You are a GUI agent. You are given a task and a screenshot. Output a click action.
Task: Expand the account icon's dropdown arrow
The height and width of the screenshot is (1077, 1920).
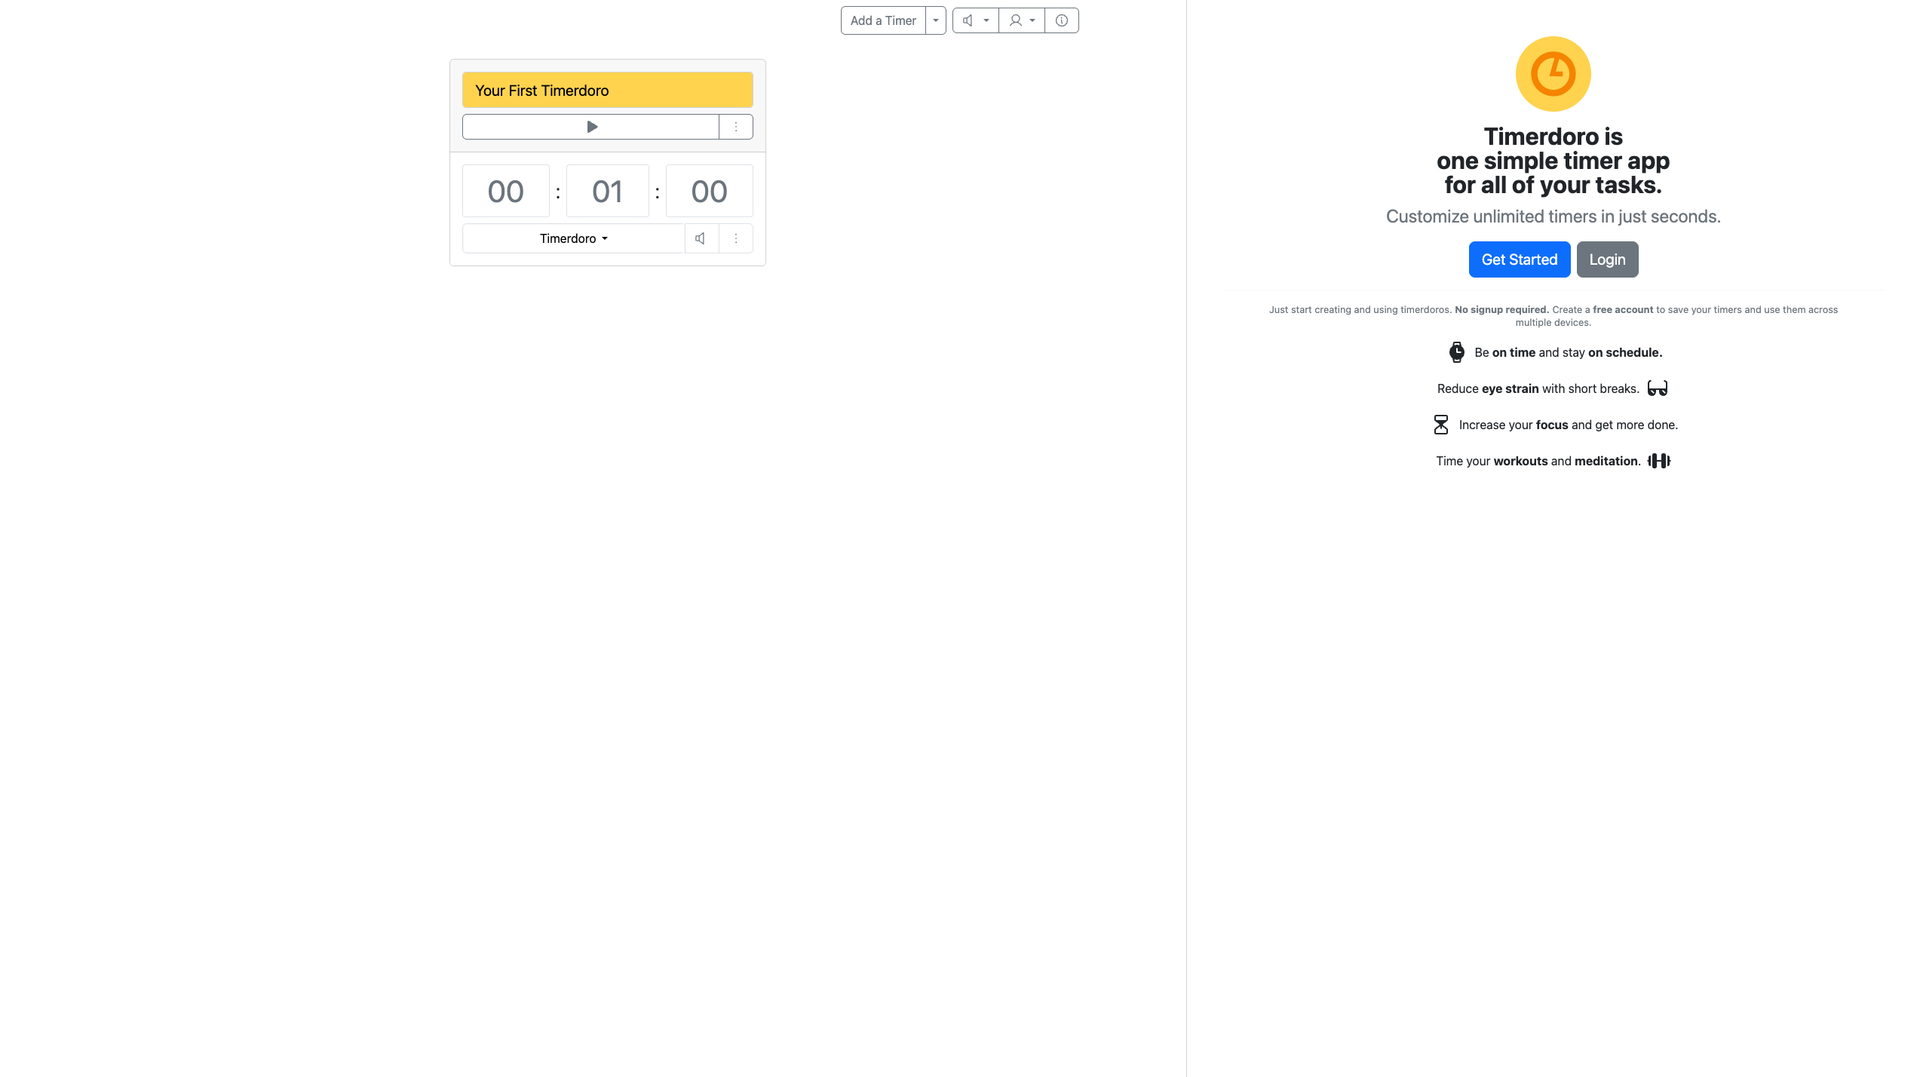(1032, 20)
